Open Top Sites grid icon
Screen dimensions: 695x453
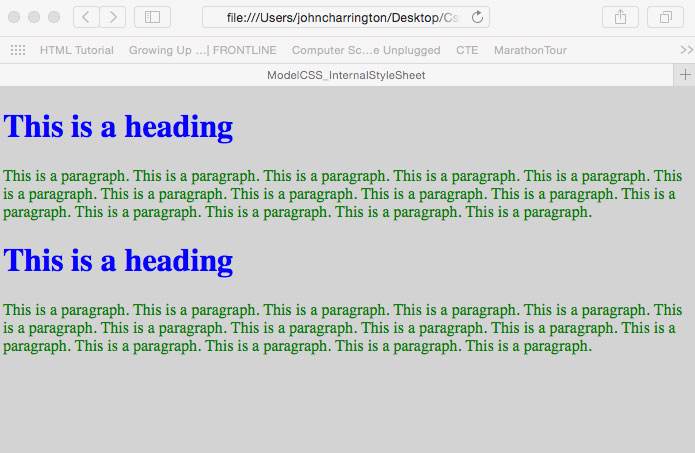(x=18, y=50)
